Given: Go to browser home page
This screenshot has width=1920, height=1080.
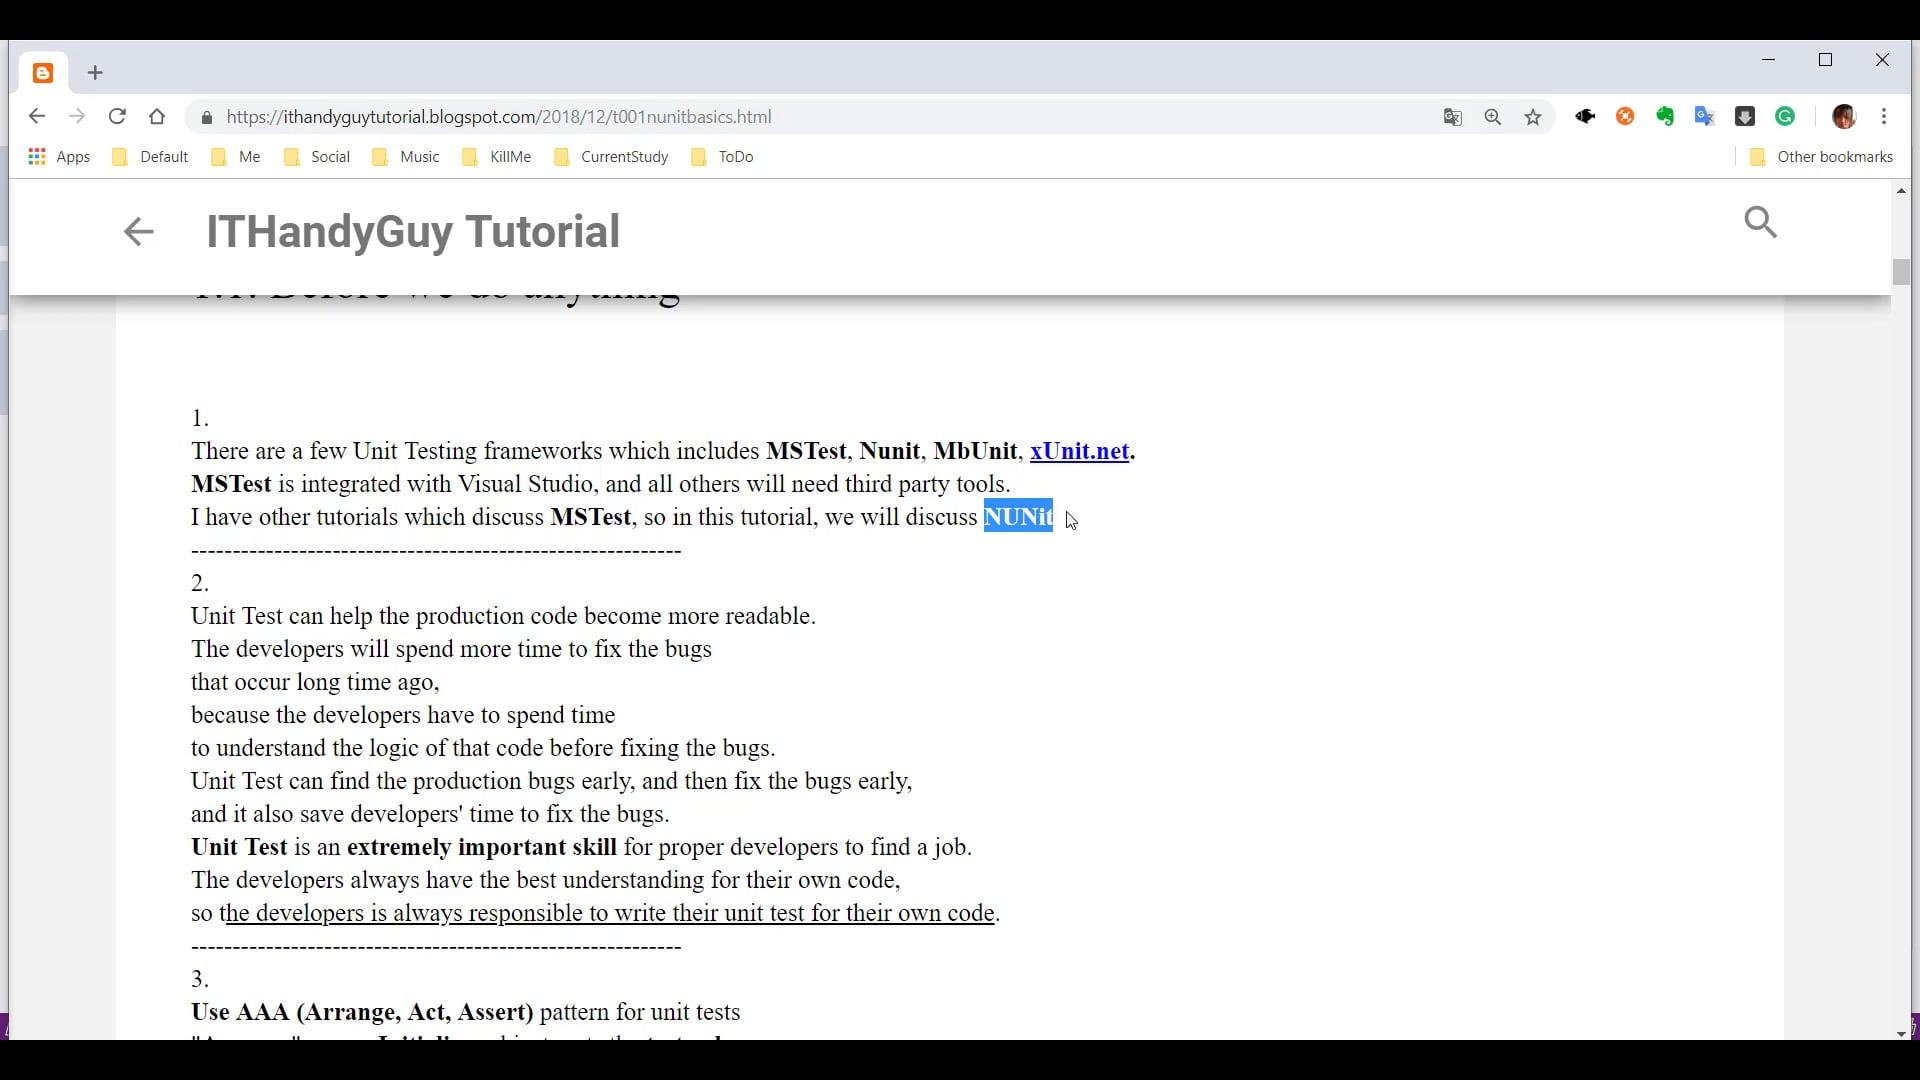Looking at the screenshot, I should (157, 117).
